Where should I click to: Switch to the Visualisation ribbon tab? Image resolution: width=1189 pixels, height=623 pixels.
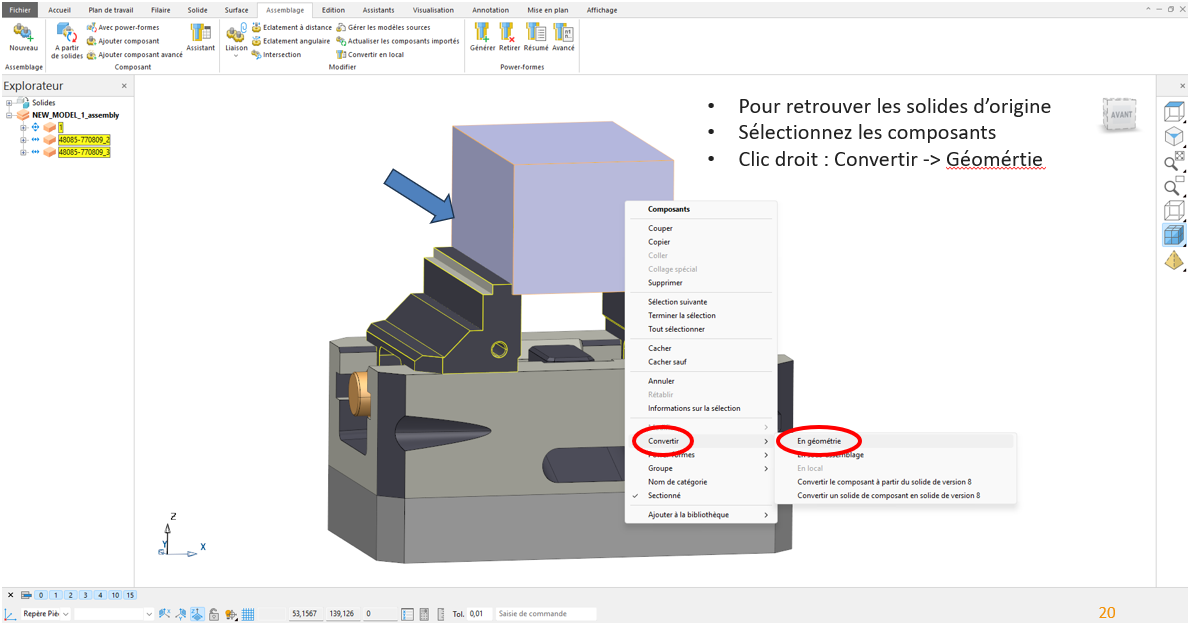[433, 10]
